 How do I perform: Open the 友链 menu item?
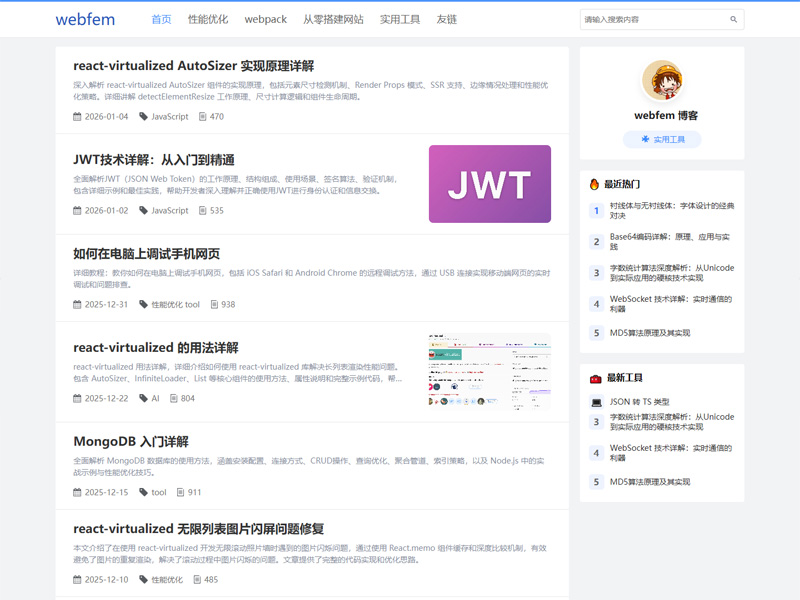coord(446,18)
